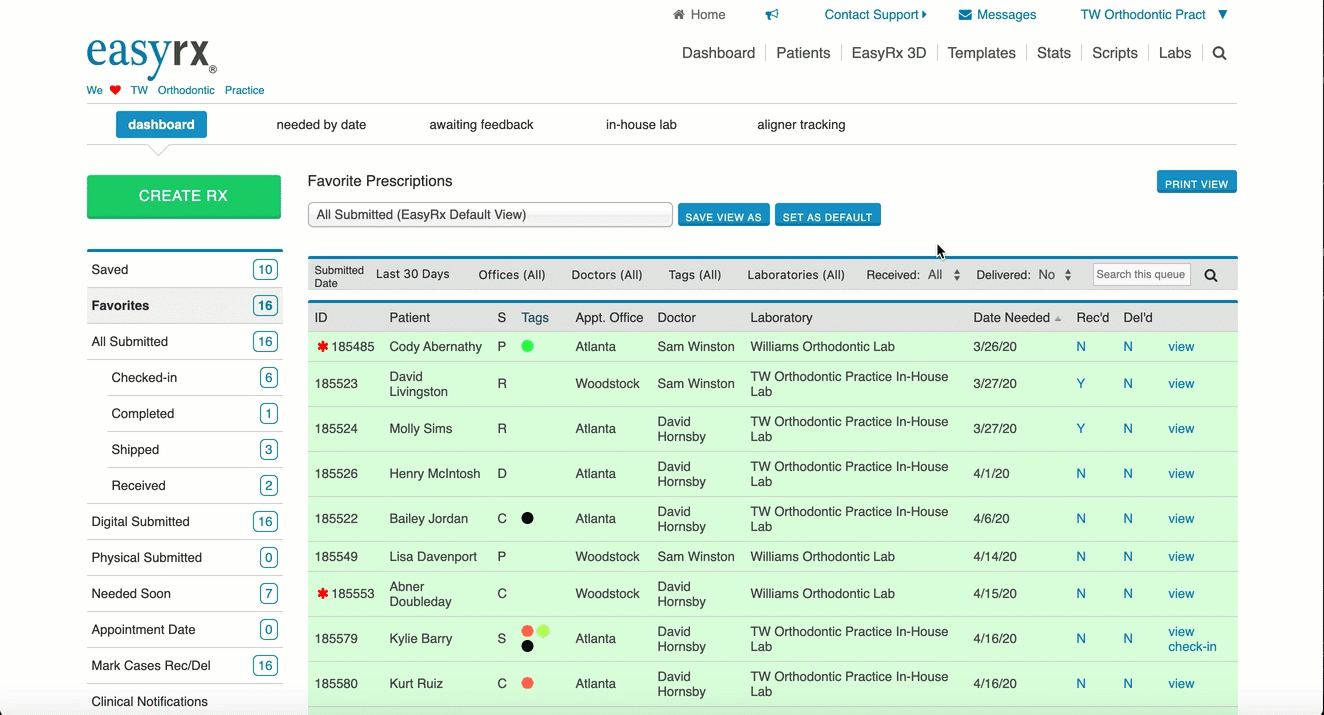This screenshot has width=1324, height=715.
Task: Select the dashboard tab
Action: tap(161, 125)
